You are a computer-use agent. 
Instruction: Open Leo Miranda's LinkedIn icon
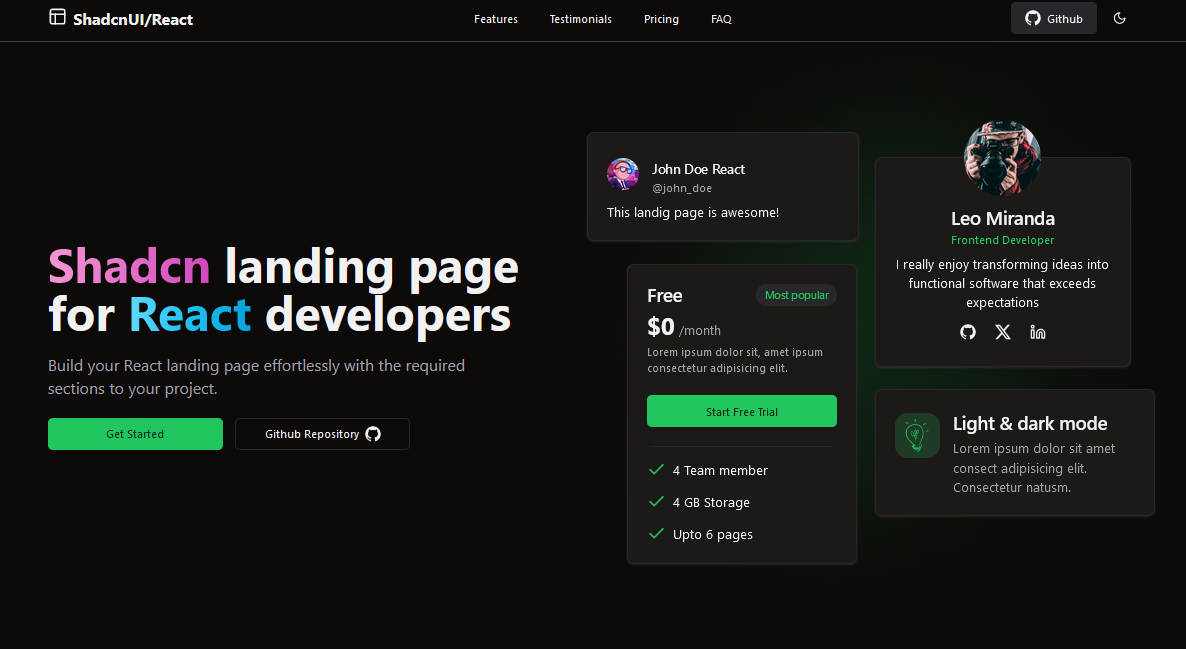1037,332
